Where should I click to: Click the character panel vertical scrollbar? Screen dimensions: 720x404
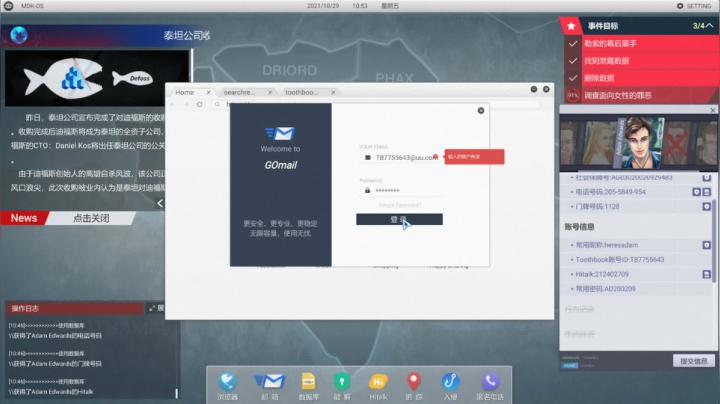click(x=714, y=241)
